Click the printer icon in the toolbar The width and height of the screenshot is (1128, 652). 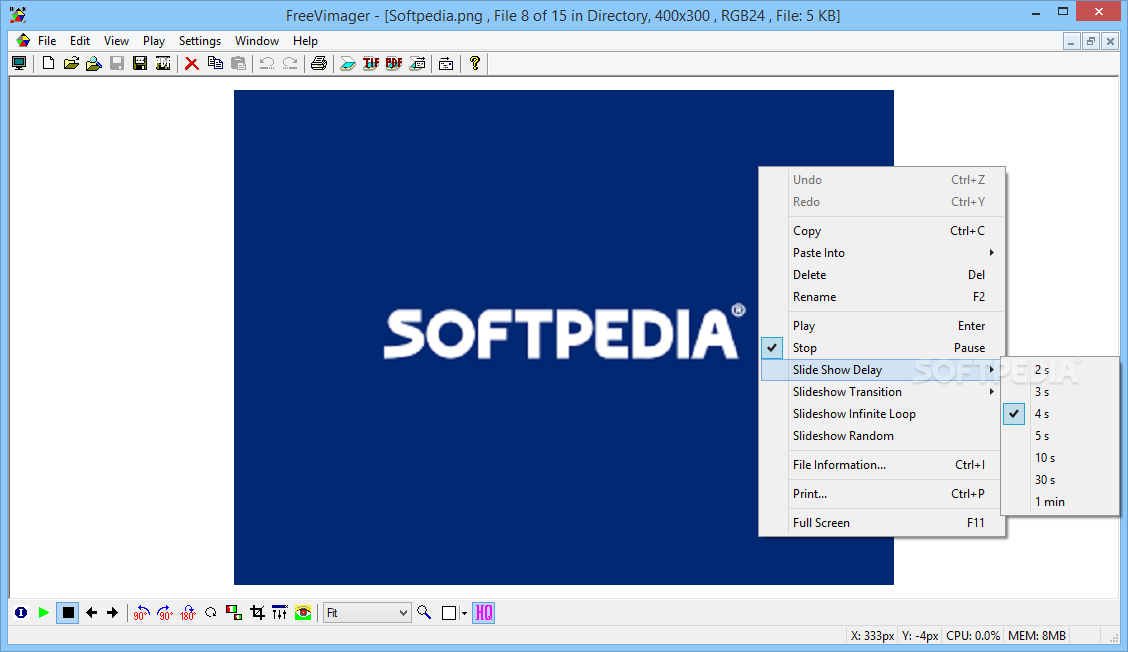[x=319, y=63]
